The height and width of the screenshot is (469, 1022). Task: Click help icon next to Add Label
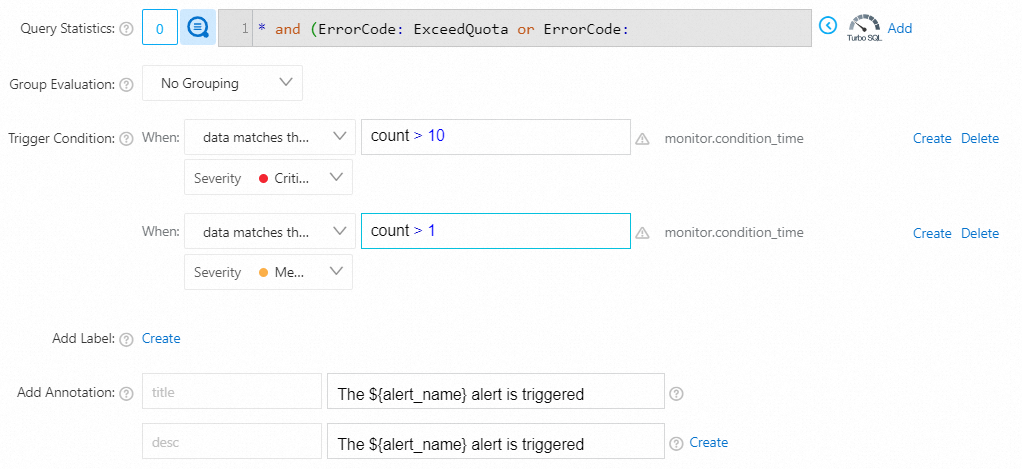click(126, 340)
